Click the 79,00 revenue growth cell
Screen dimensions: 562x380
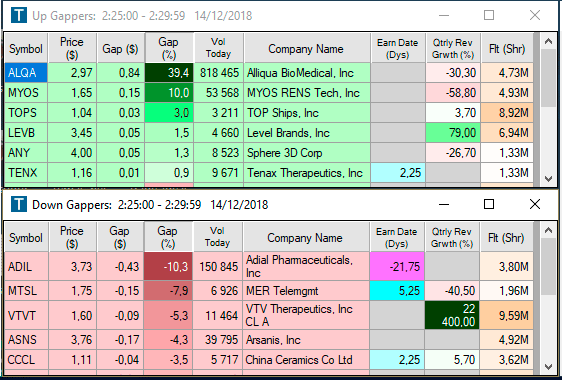click(453, 133)
